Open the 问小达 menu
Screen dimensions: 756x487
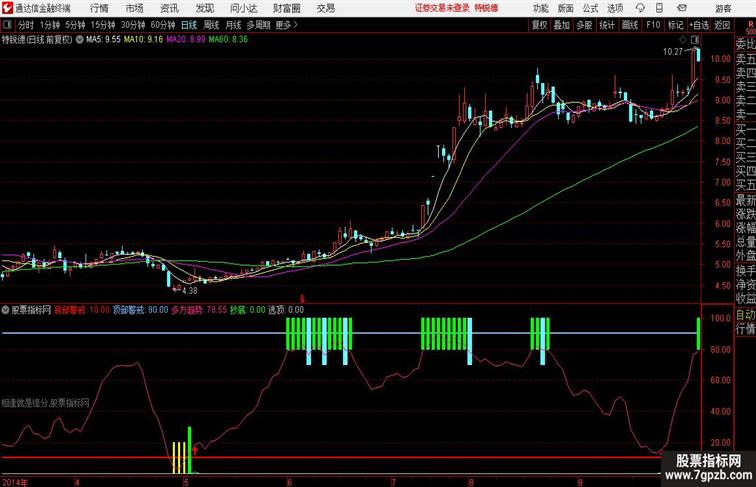pyautogui.click(x=243, y=8)
